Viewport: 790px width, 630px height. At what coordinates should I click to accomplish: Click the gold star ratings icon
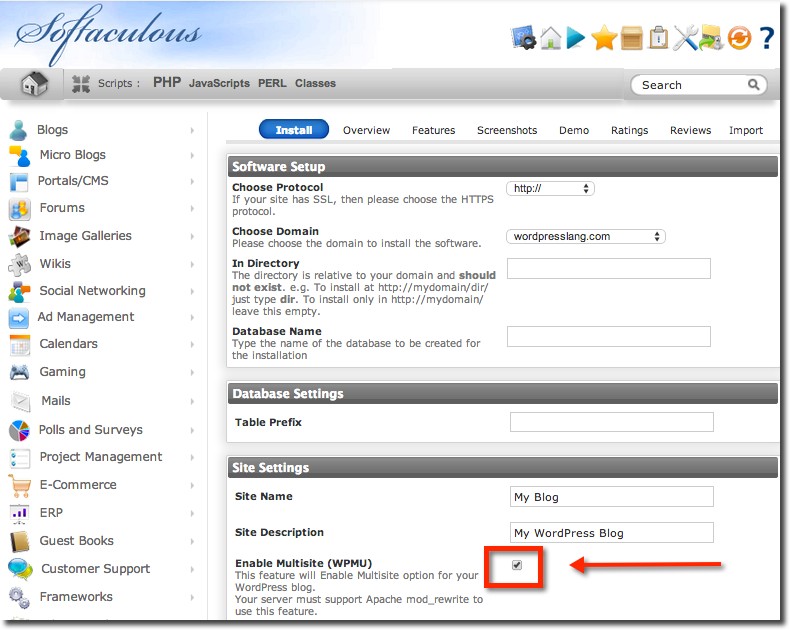tap(604, 38)
